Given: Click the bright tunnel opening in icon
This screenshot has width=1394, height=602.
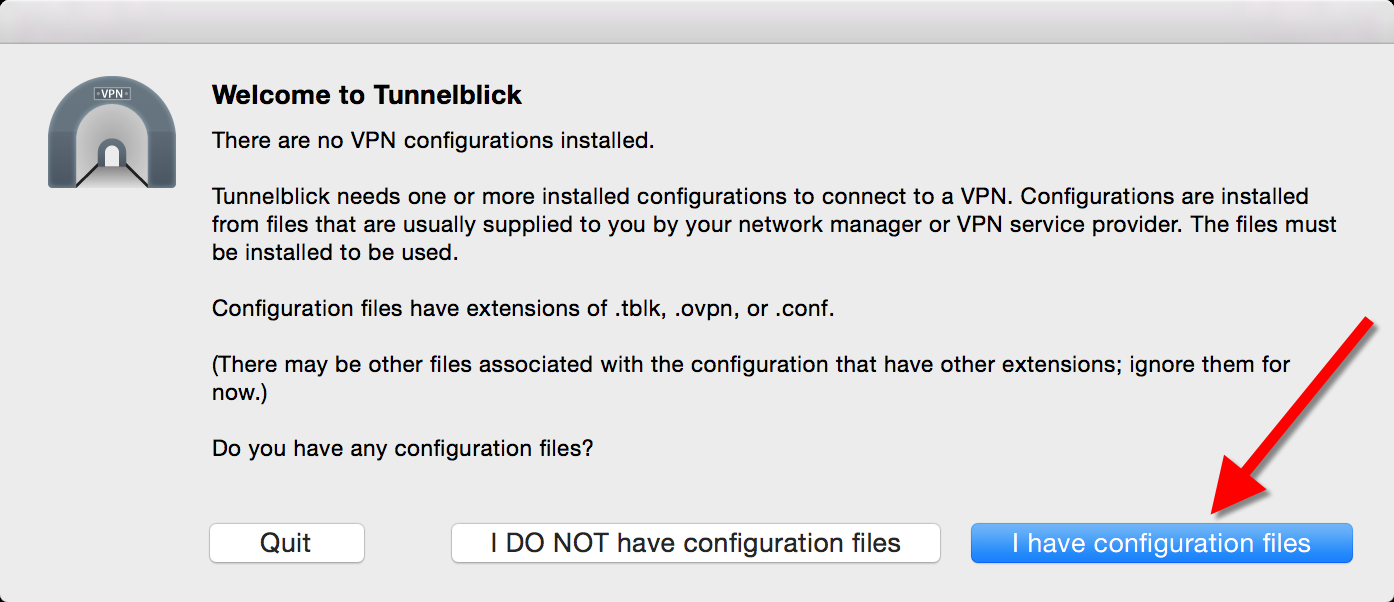Looking at the screenshot, I should pyautogui.click(x=112, y=156).
